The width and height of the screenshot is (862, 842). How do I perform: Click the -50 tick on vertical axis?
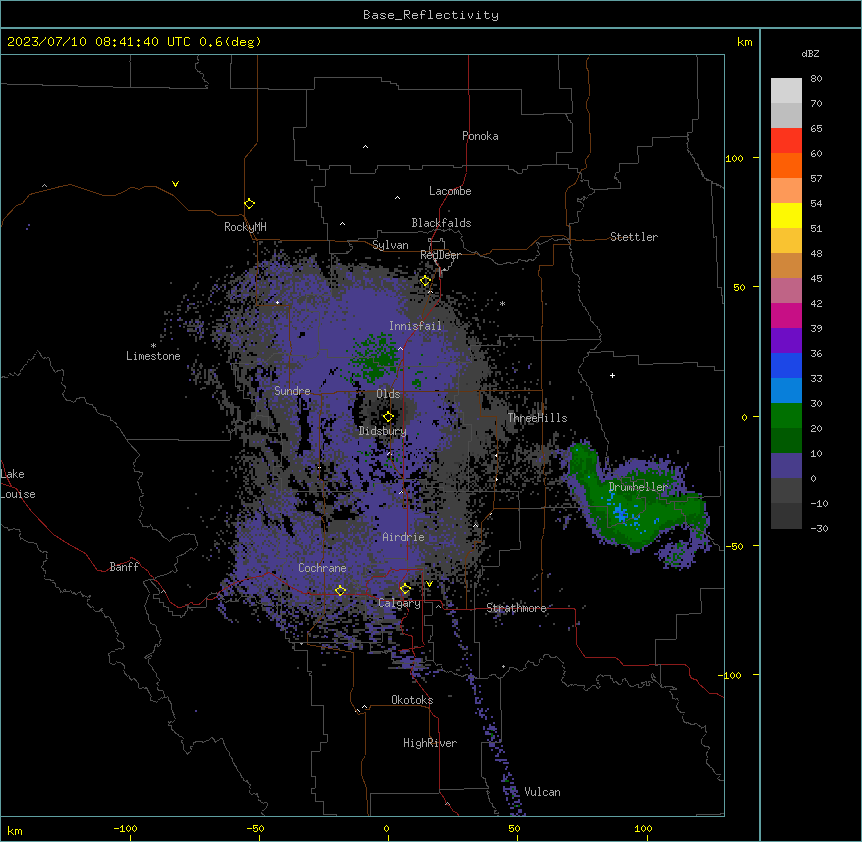pyautogui.click(x=734, y=546)
